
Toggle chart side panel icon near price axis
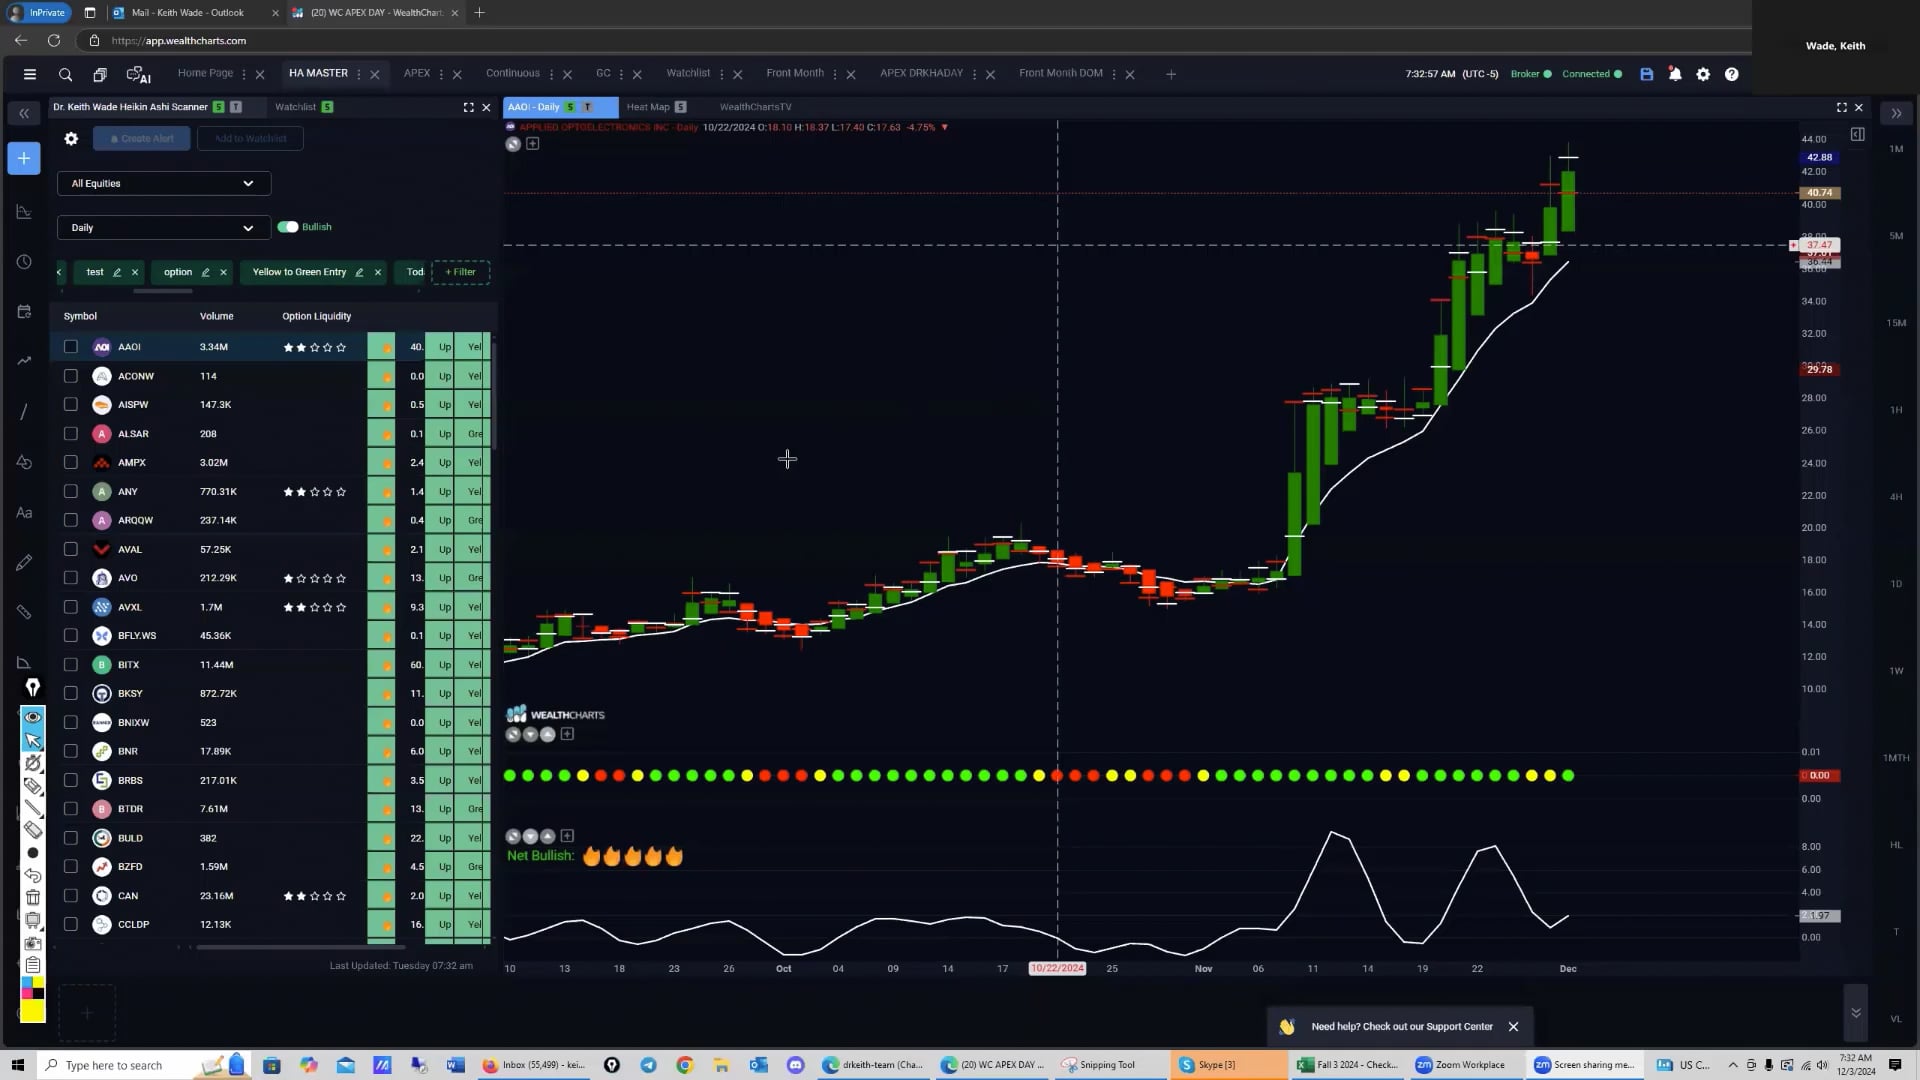tap(1857, 134)
